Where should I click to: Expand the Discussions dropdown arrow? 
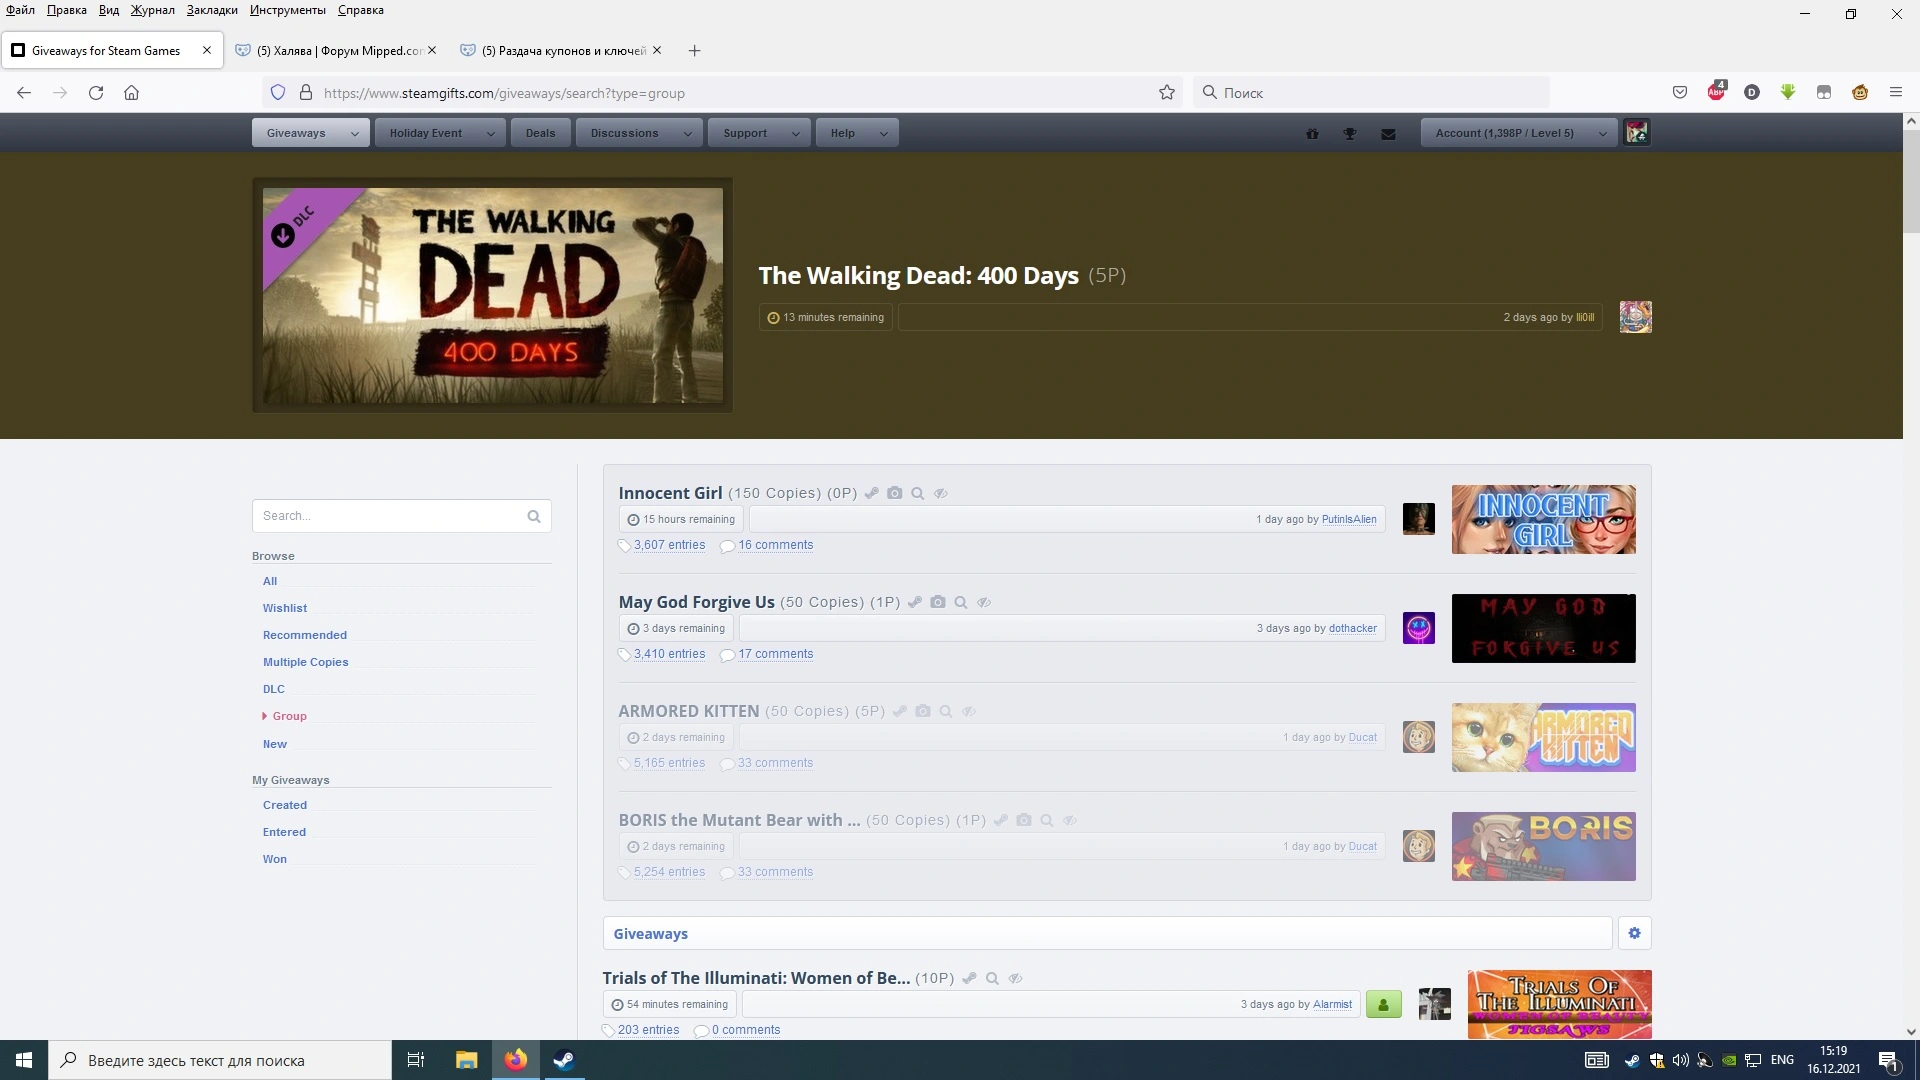[x=688, y=133]
